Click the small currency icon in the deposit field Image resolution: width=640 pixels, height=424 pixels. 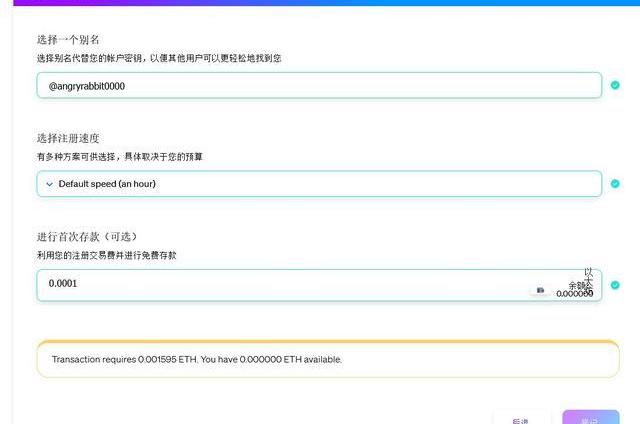541,290
